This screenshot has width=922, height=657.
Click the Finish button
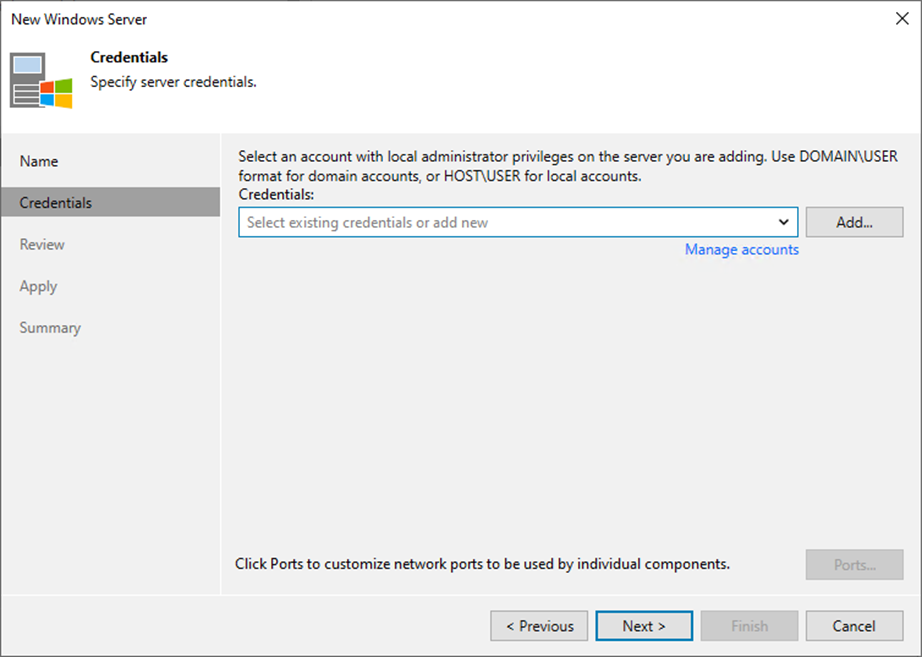tap(749, 626)
